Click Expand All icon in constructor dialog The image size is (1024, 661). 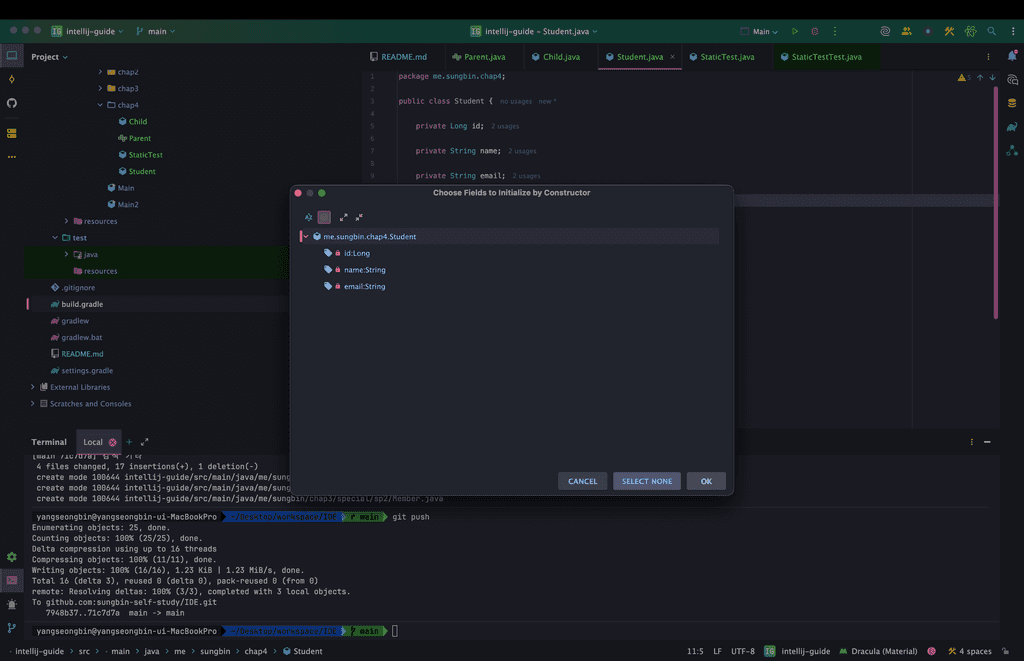(344, 217)
